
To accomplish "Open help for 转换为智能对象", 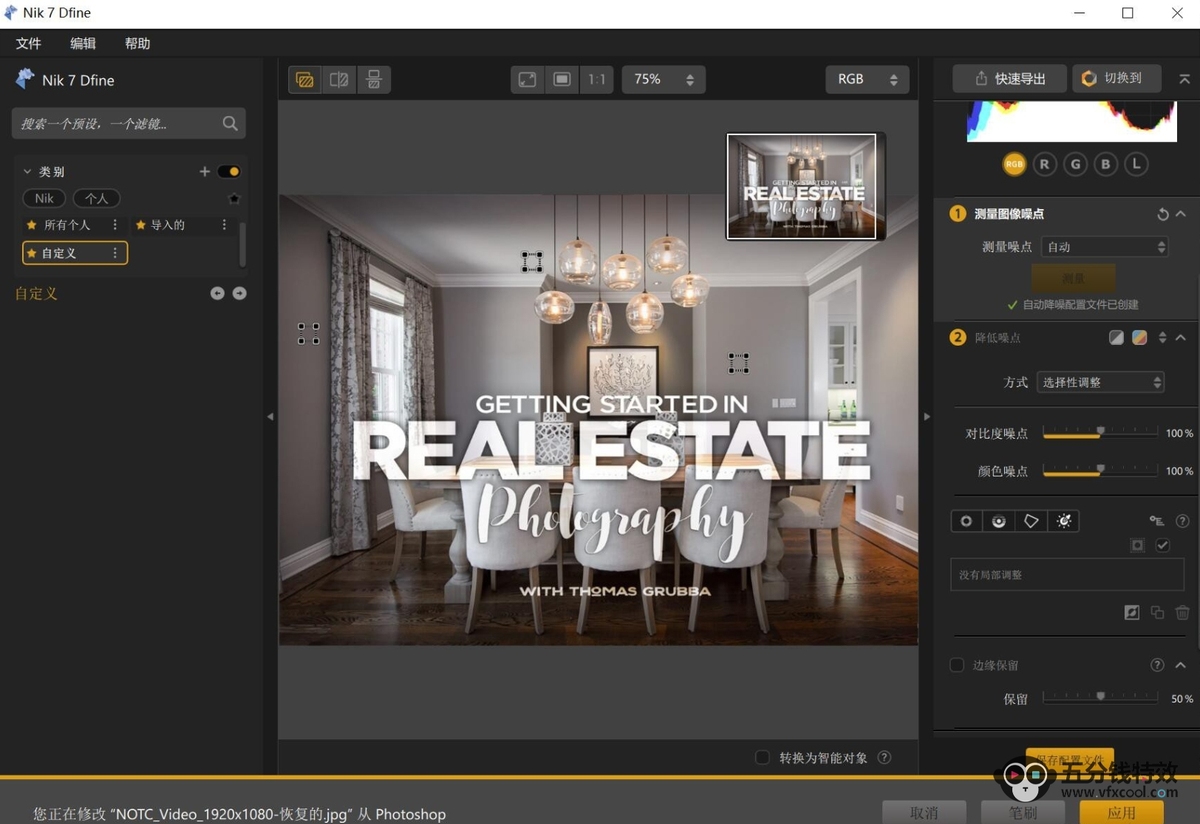I will pos(884,758).
